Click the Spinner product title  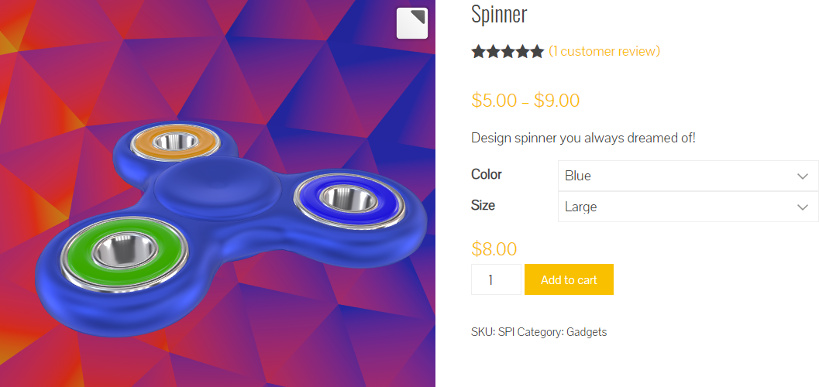pyautogui.click(x=499, y=14)
